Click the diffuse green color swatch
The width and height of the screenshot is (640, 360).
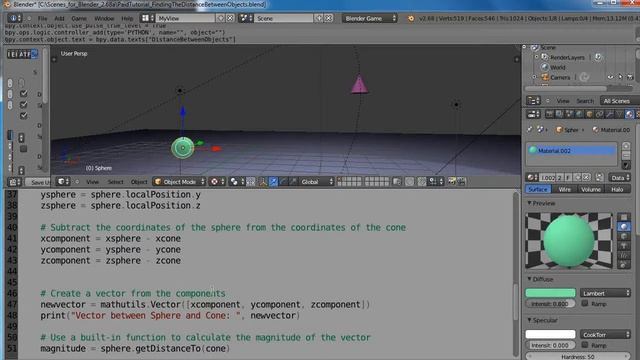click(x=550, y=293)
